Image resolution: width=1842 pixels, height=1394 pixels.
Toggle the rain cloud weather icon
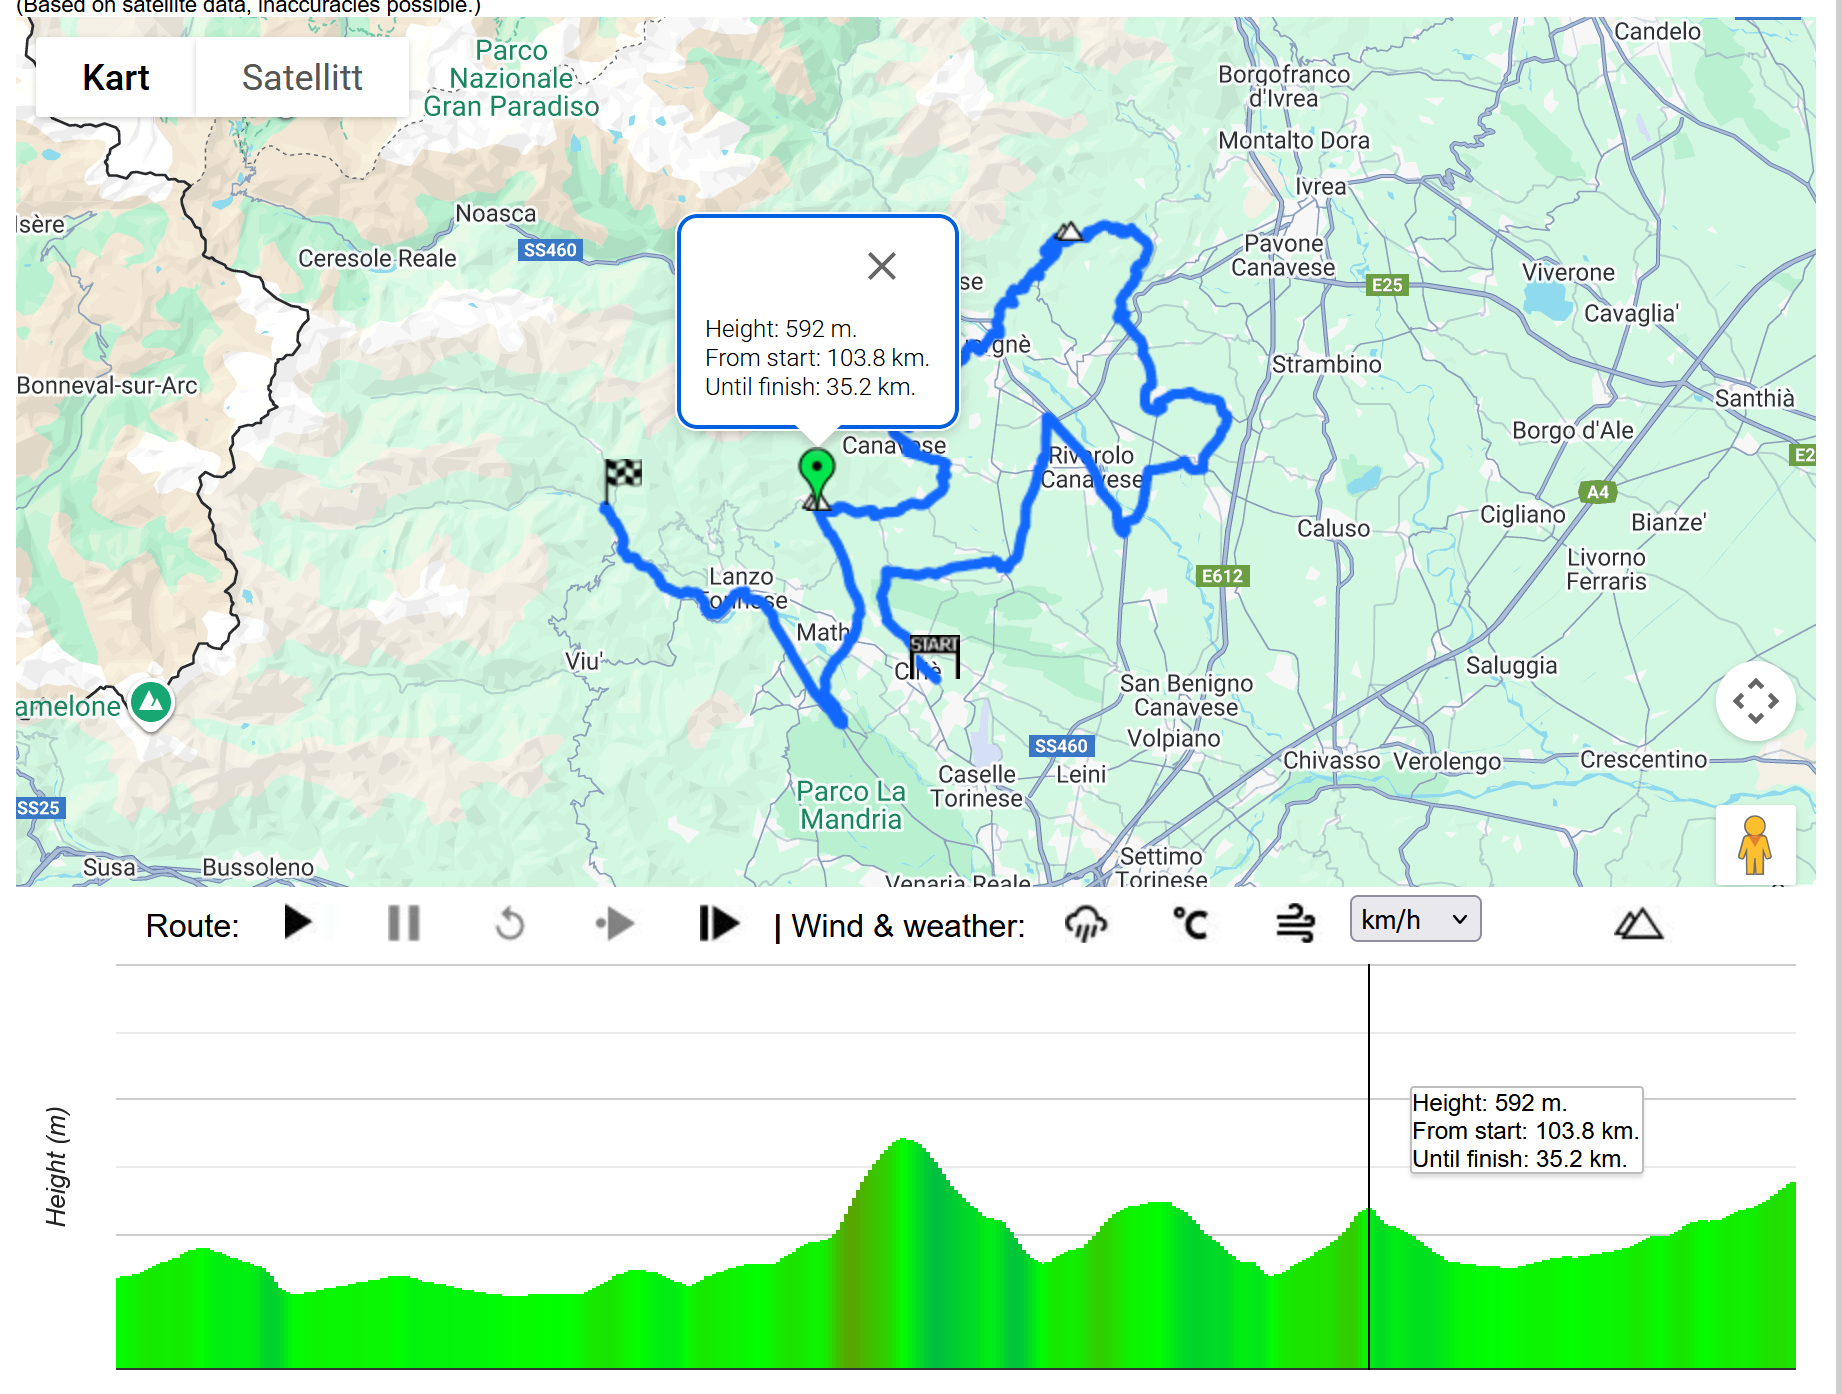(1086, 923)
